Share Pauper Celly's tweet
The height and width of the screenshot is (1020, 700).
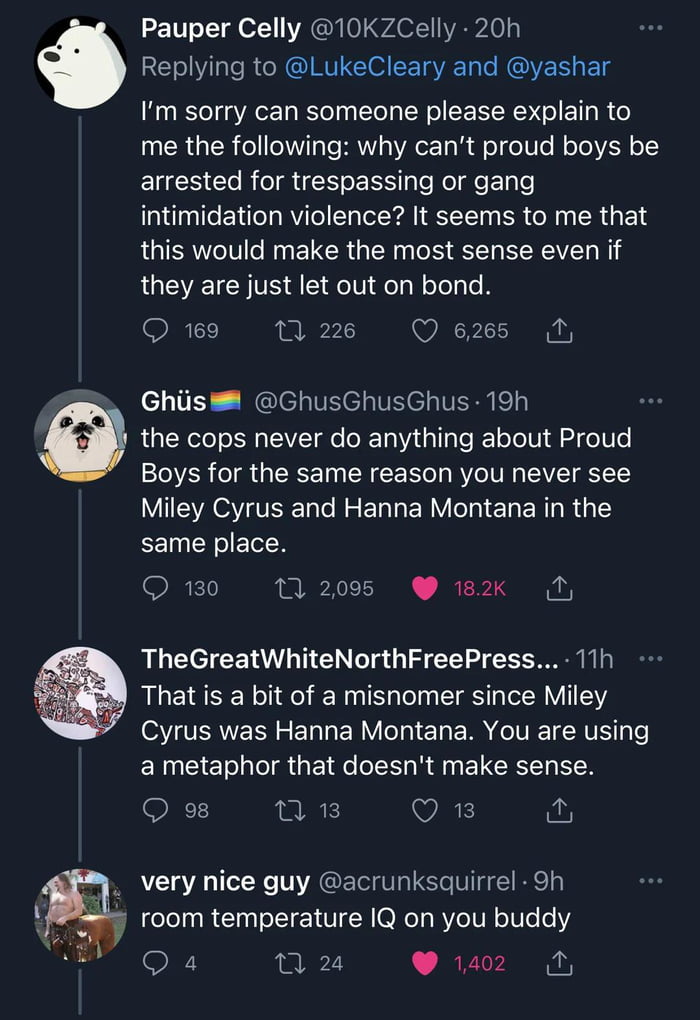(560, 330)
